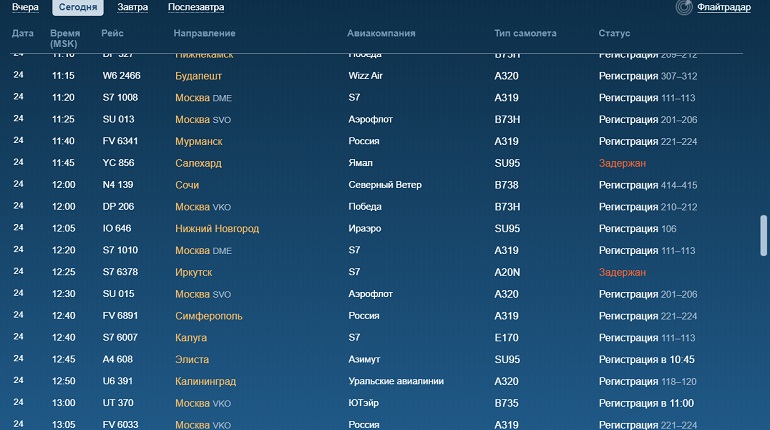
Task: Click the Статус column header
Action: pos(614,33)
